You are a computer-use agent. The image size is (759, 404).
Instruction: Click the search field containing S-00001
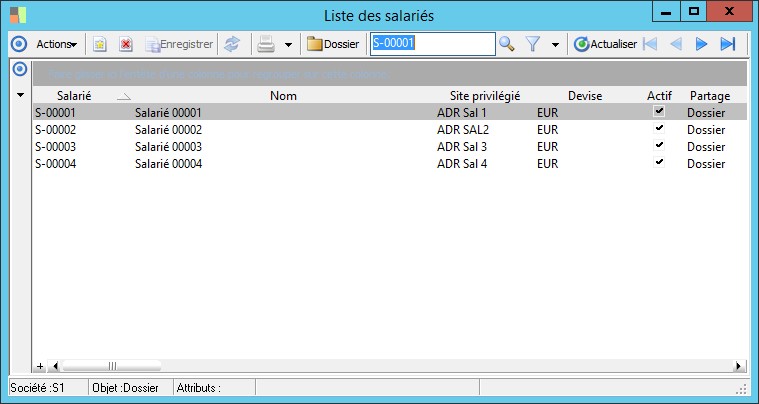coord(433,44)
